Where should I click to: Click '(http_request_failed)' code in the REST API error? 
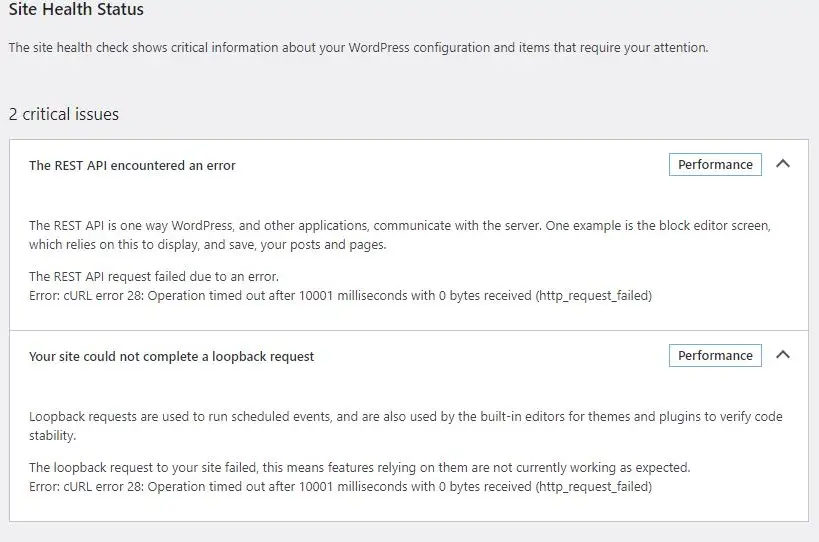(x=593, y=296)
